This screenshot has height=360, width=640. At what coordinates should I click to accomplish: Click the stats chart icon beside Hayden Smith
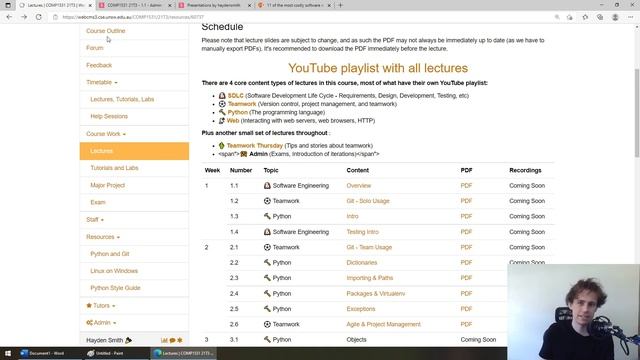click(x=164, y=340)
